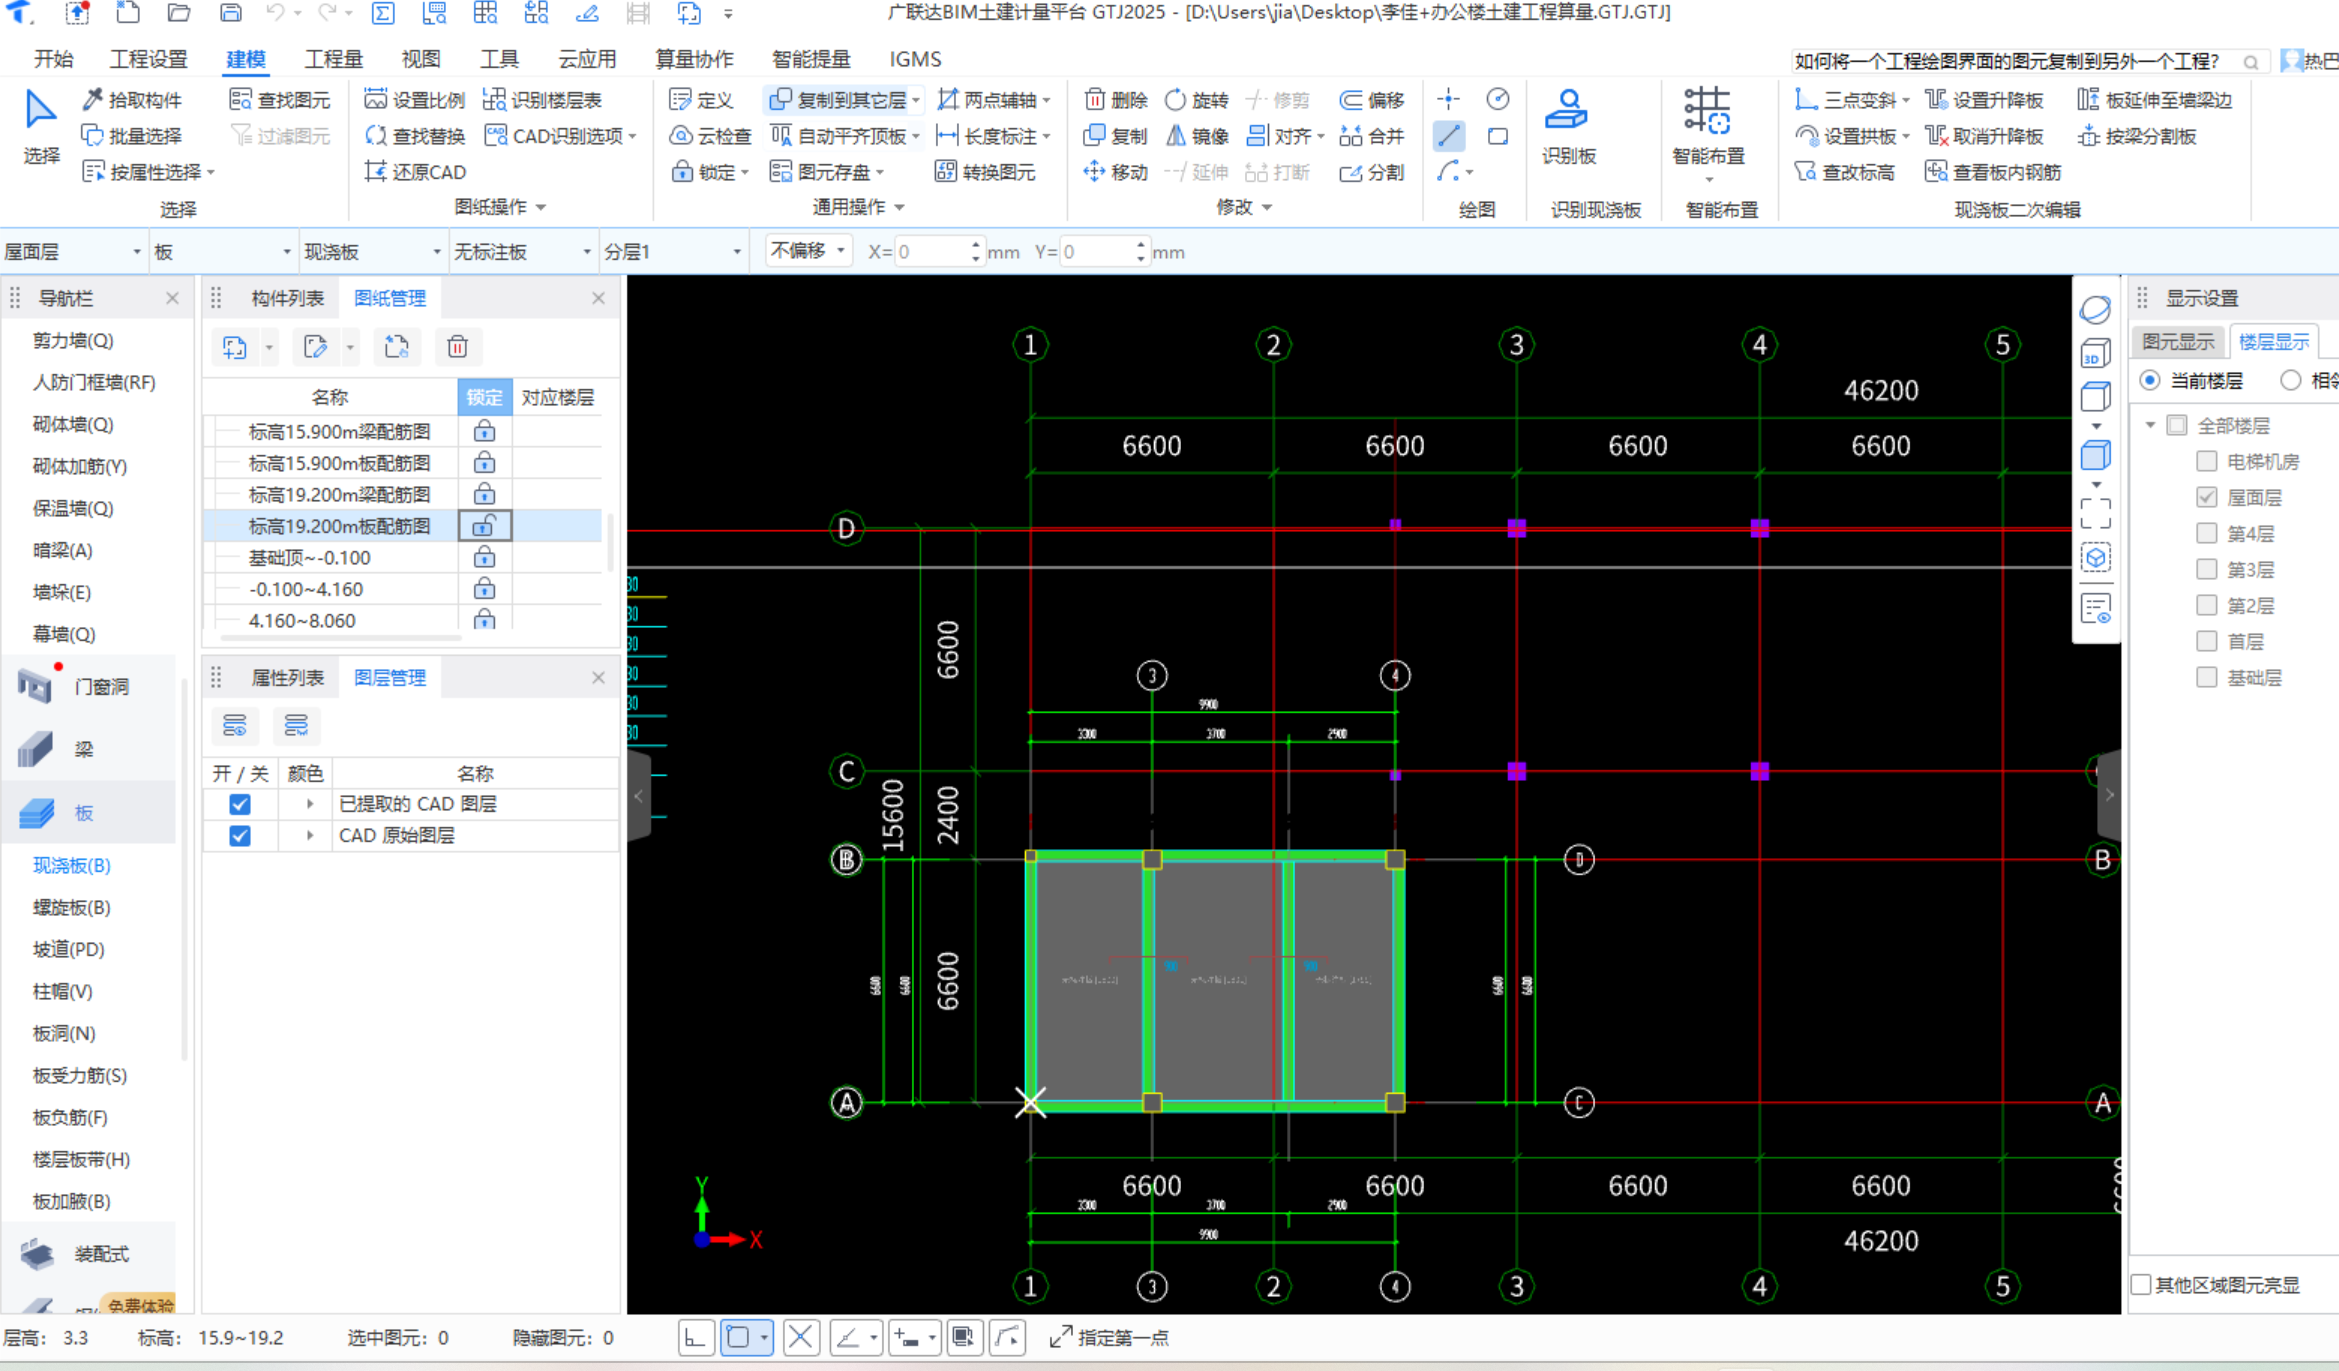Click 设置比例 set scale tool

(415, 100)
